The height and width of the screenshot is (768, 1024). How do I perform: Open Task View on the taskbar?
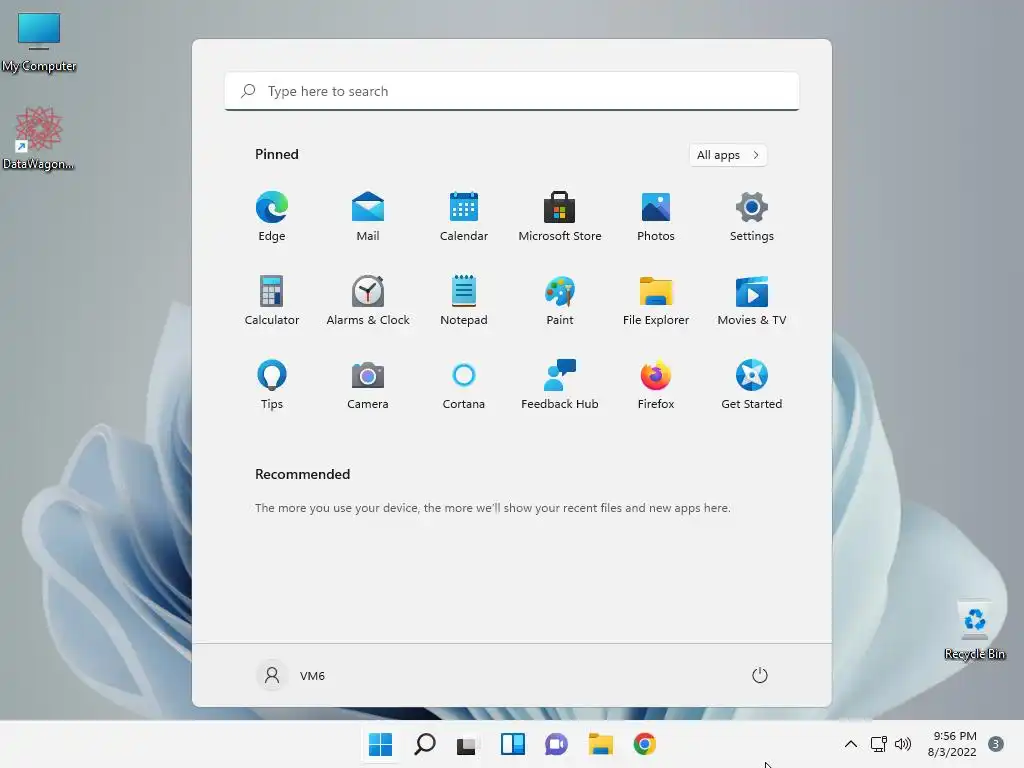pos(468,744)
